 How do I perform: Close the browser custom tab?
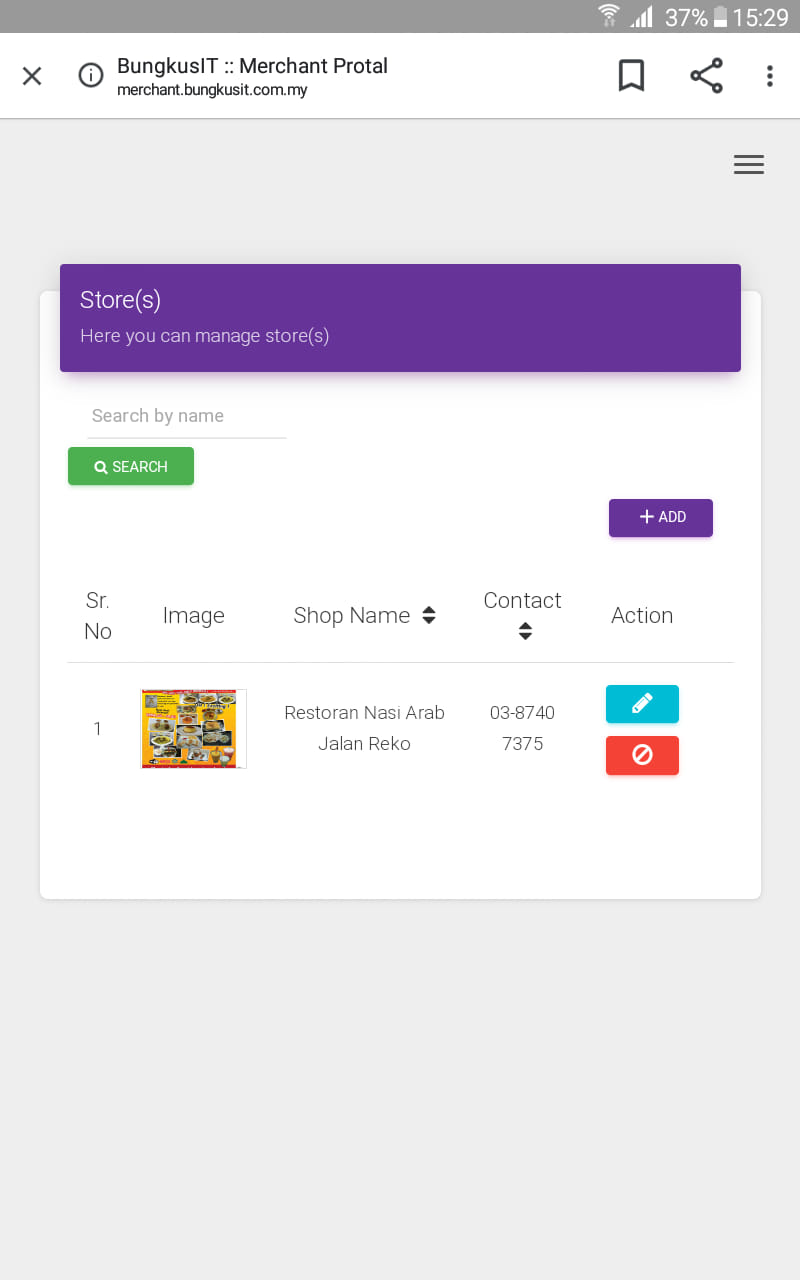32,76
